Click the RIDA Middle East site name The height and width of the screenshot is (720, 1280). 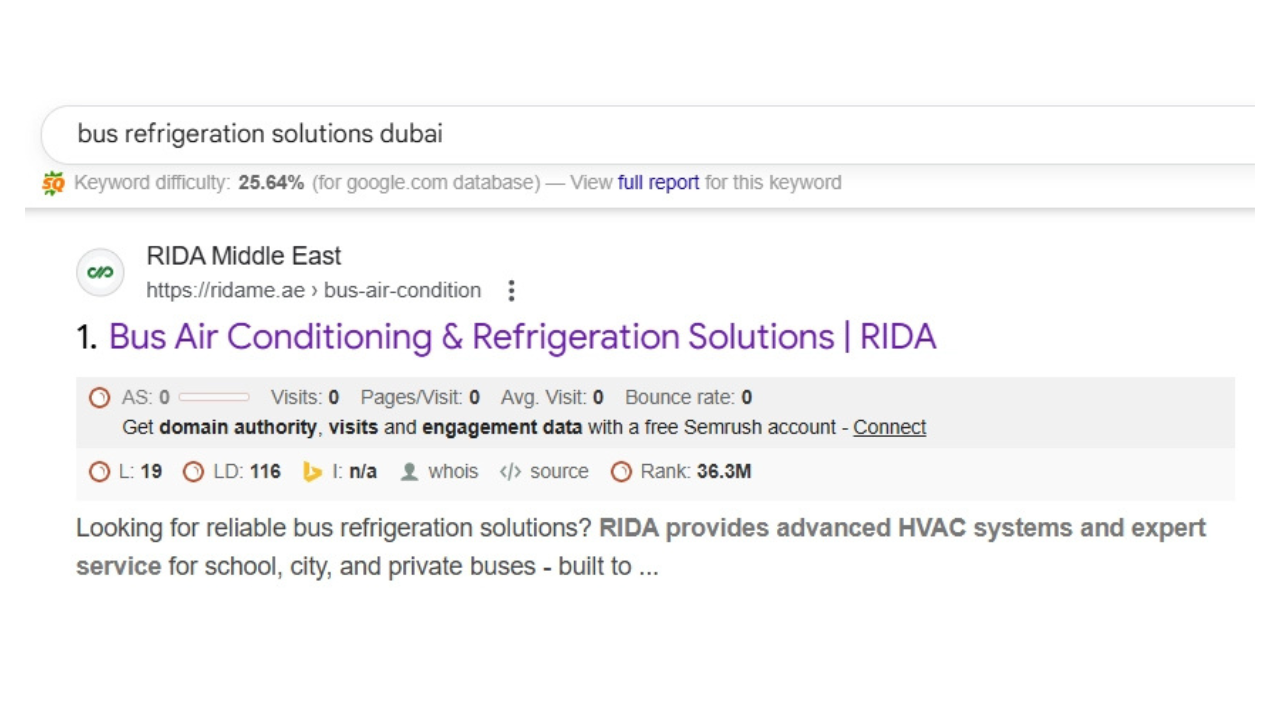coord(244,256)
